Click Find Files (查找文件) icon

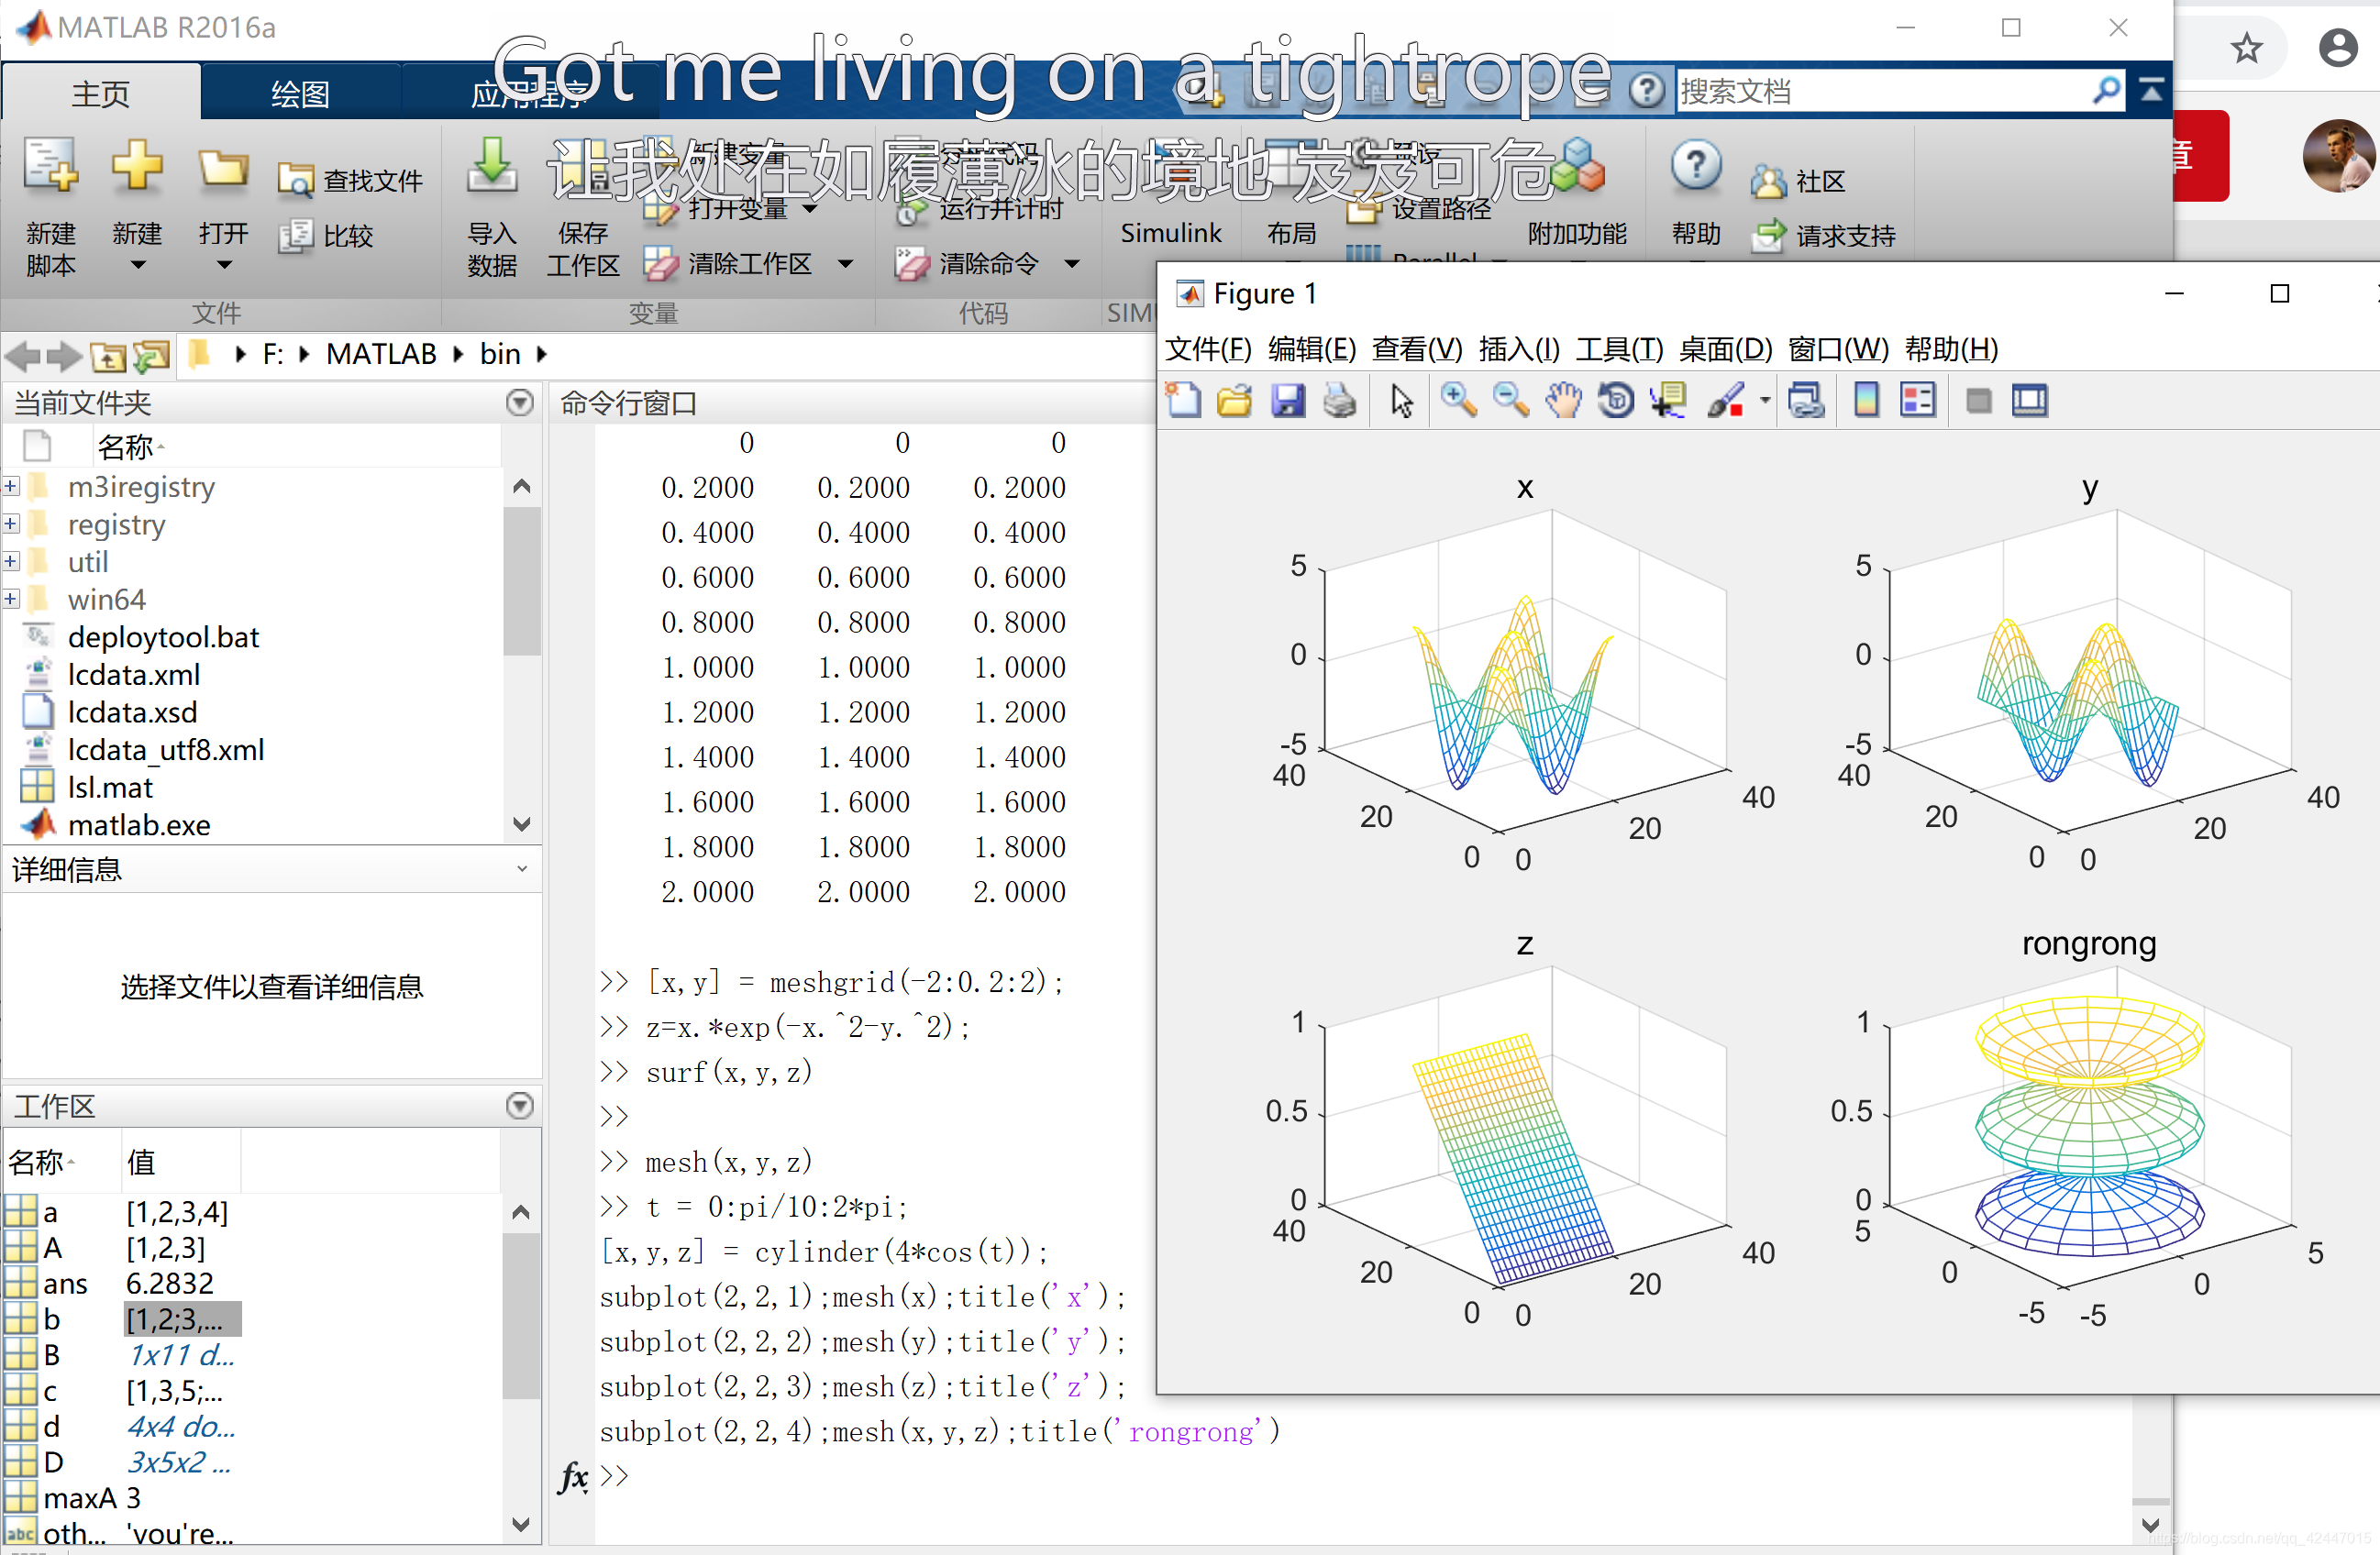[x=295, y=181]
